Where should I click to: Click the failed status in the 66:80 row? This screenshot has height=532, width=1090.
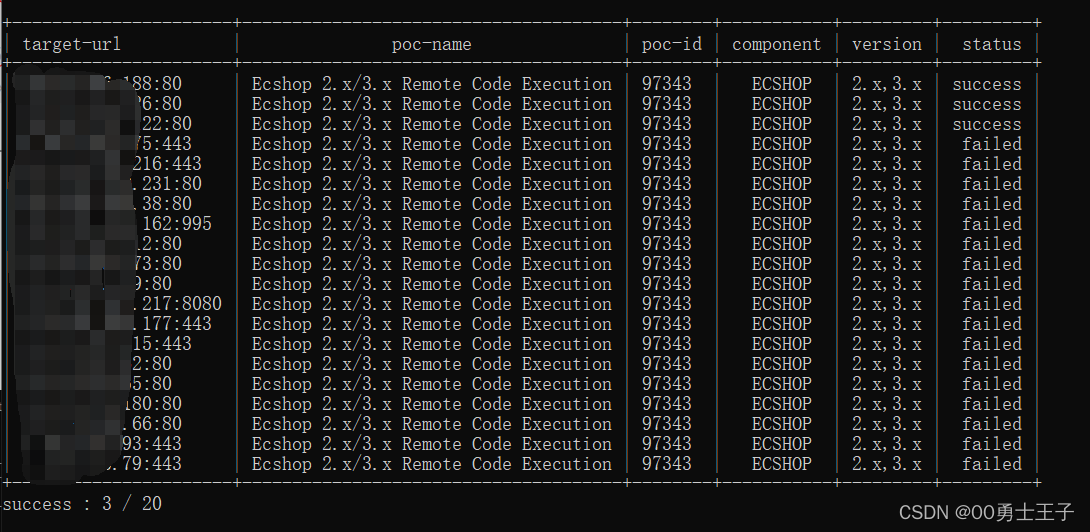pos(992,424)
